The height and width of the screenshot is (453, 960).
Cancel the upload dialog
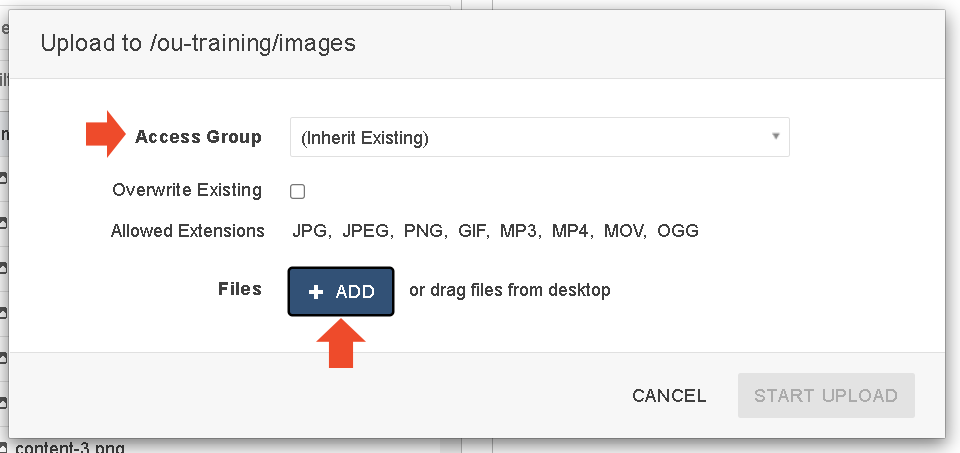click(x=669, y=396)
